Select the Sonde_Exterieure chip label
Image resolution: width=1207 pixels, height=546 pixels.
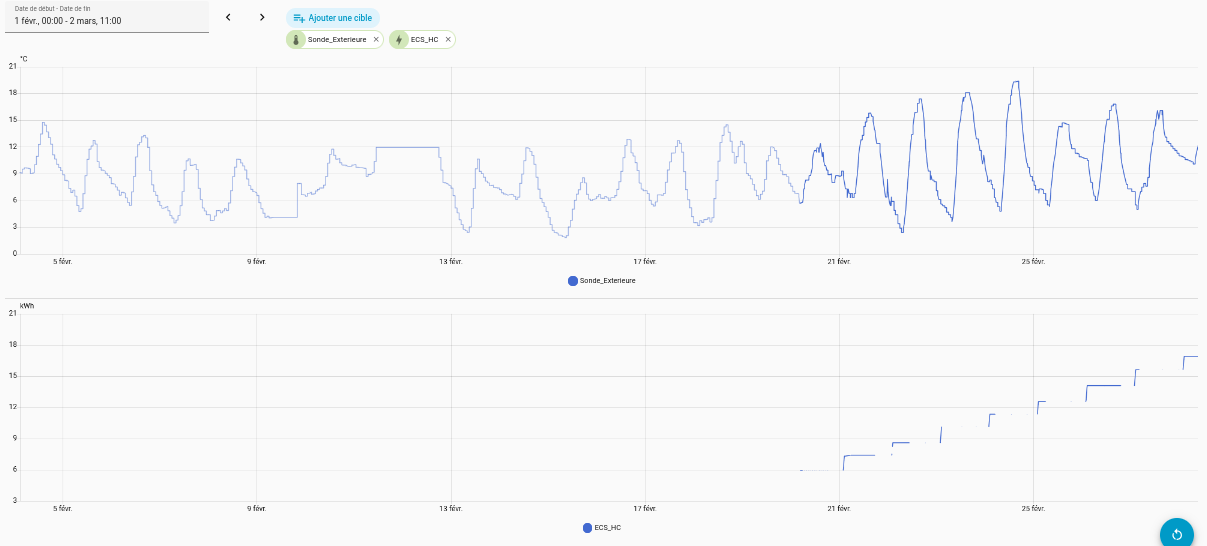click(336, 40)
